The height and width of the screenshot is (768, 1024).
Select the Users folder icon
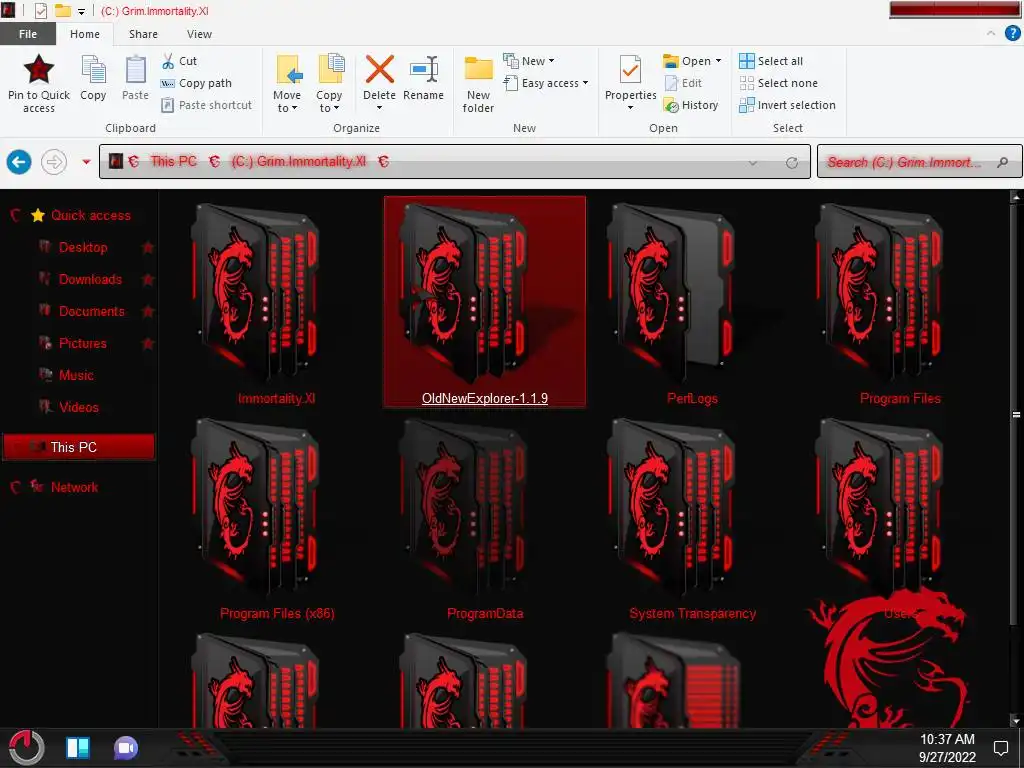tap(878, 507)
